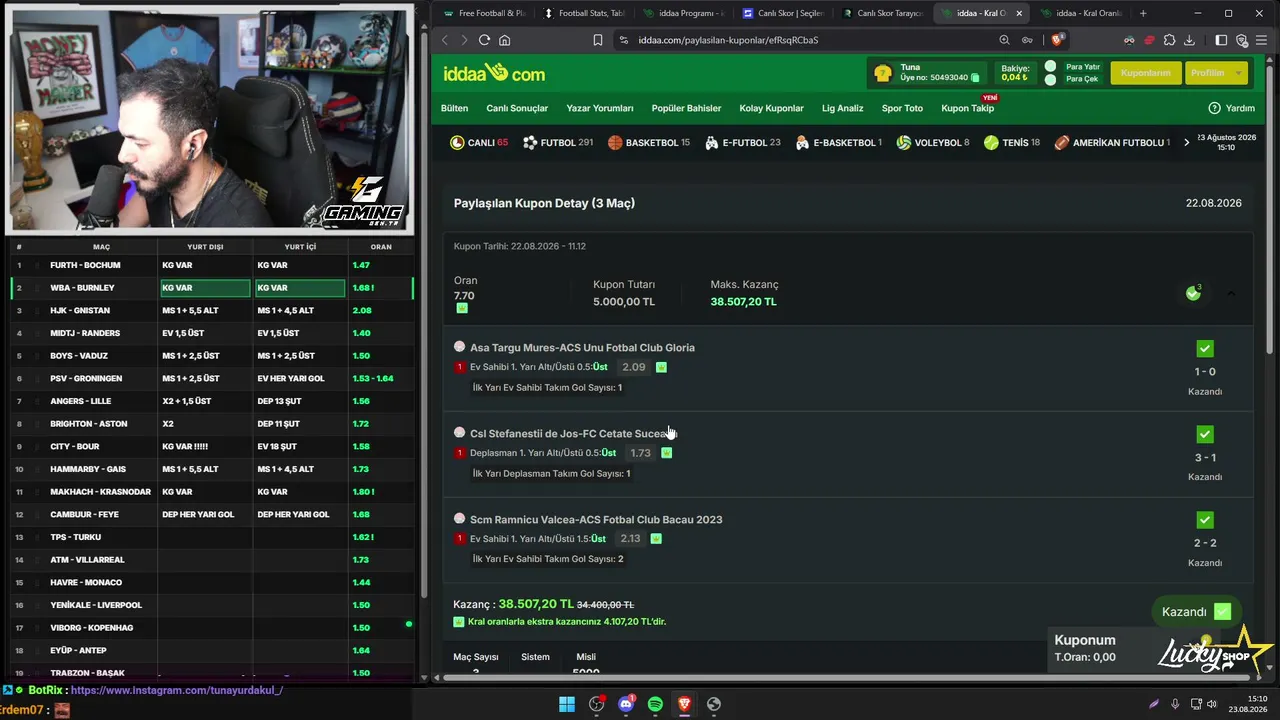The height and width of the screenshot is (720, 1280).
Task: Click the Kuponlarım button
Action: [x=1145, y=73]
